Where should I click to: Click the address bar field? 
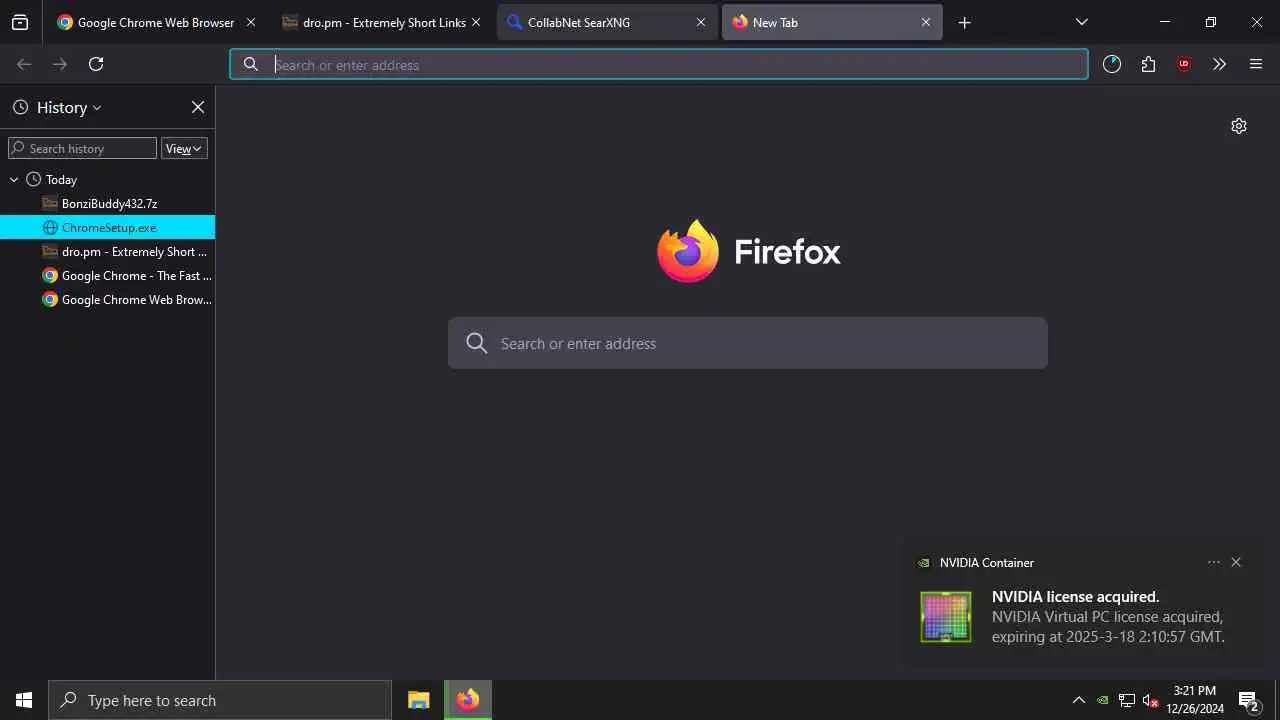tap(659, 64)
